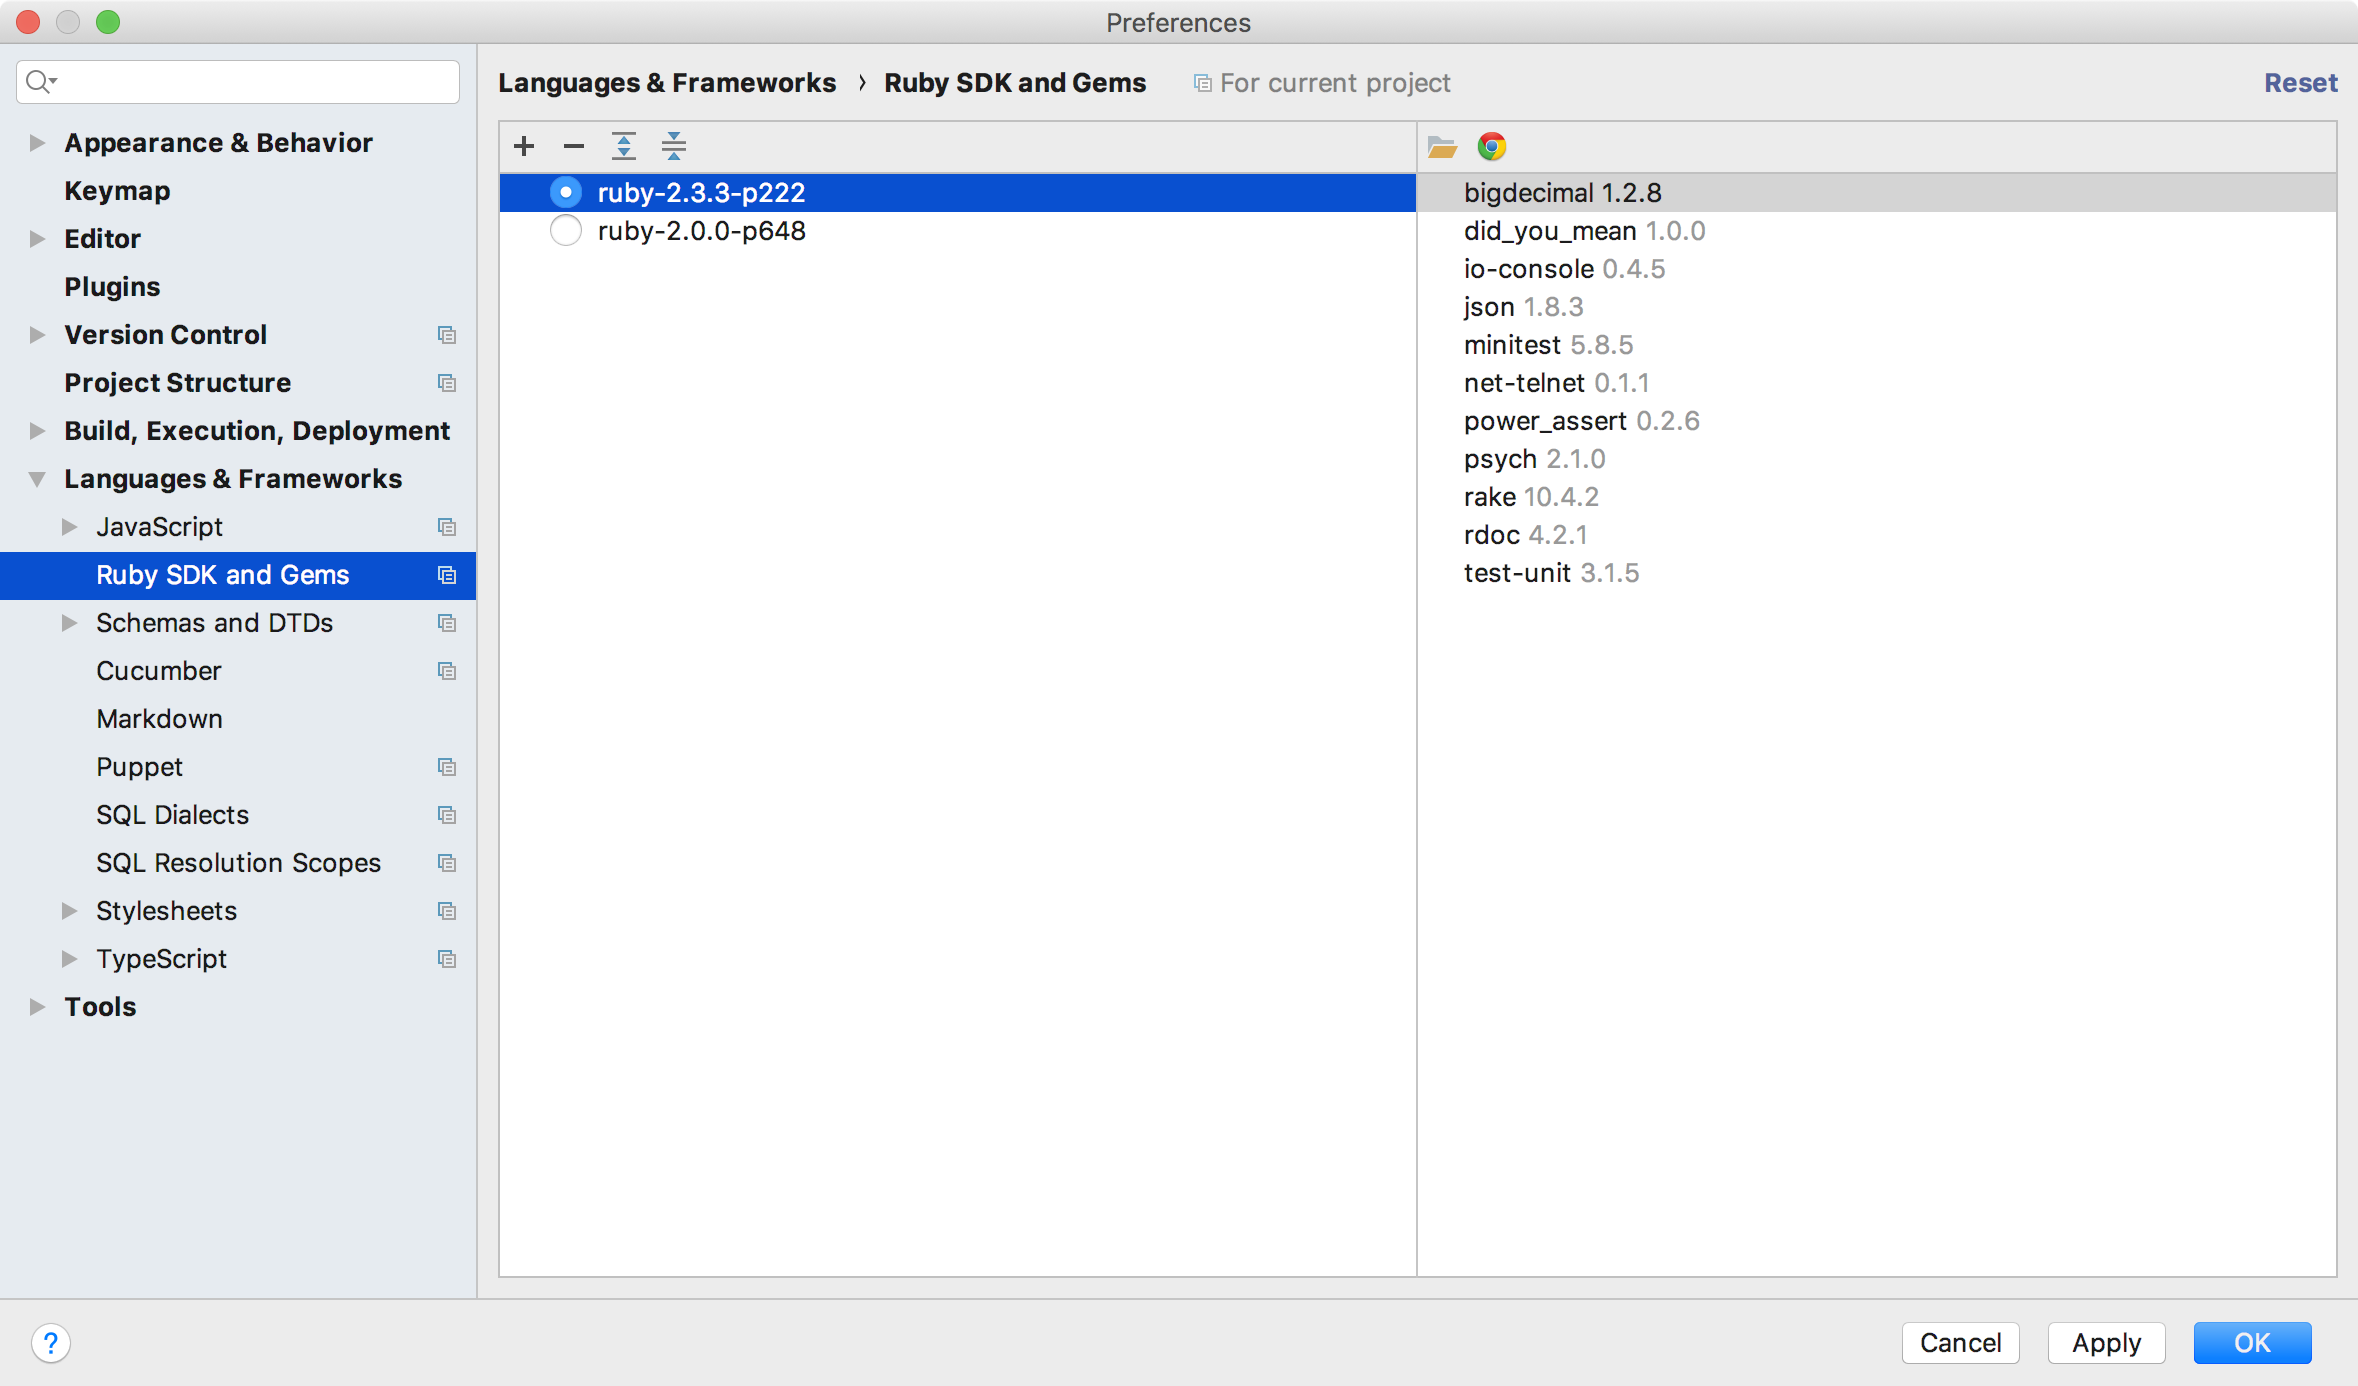Click the expand all toolbar icon
The image size is (2358, 1386).
coord(624,146)
